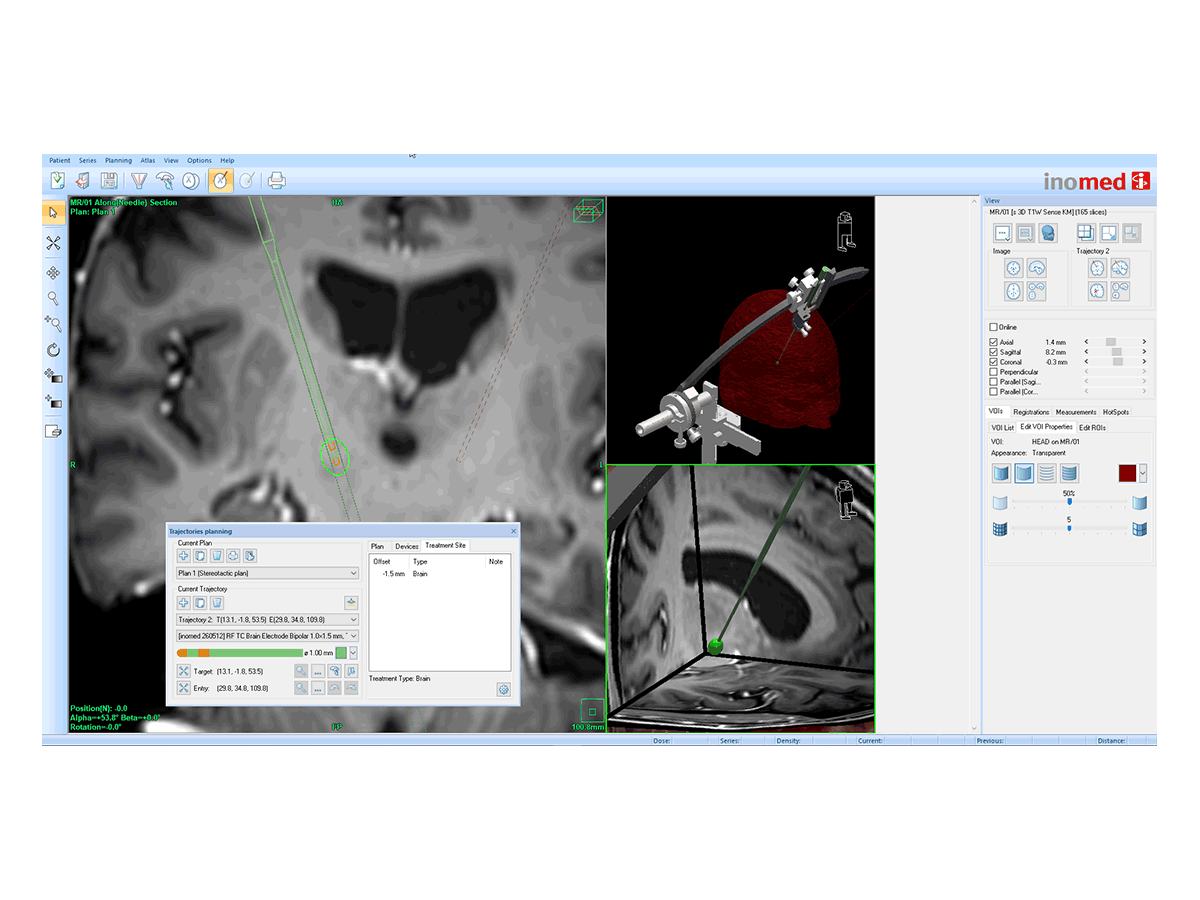Select the arrow pointer tool

point(53,212)
